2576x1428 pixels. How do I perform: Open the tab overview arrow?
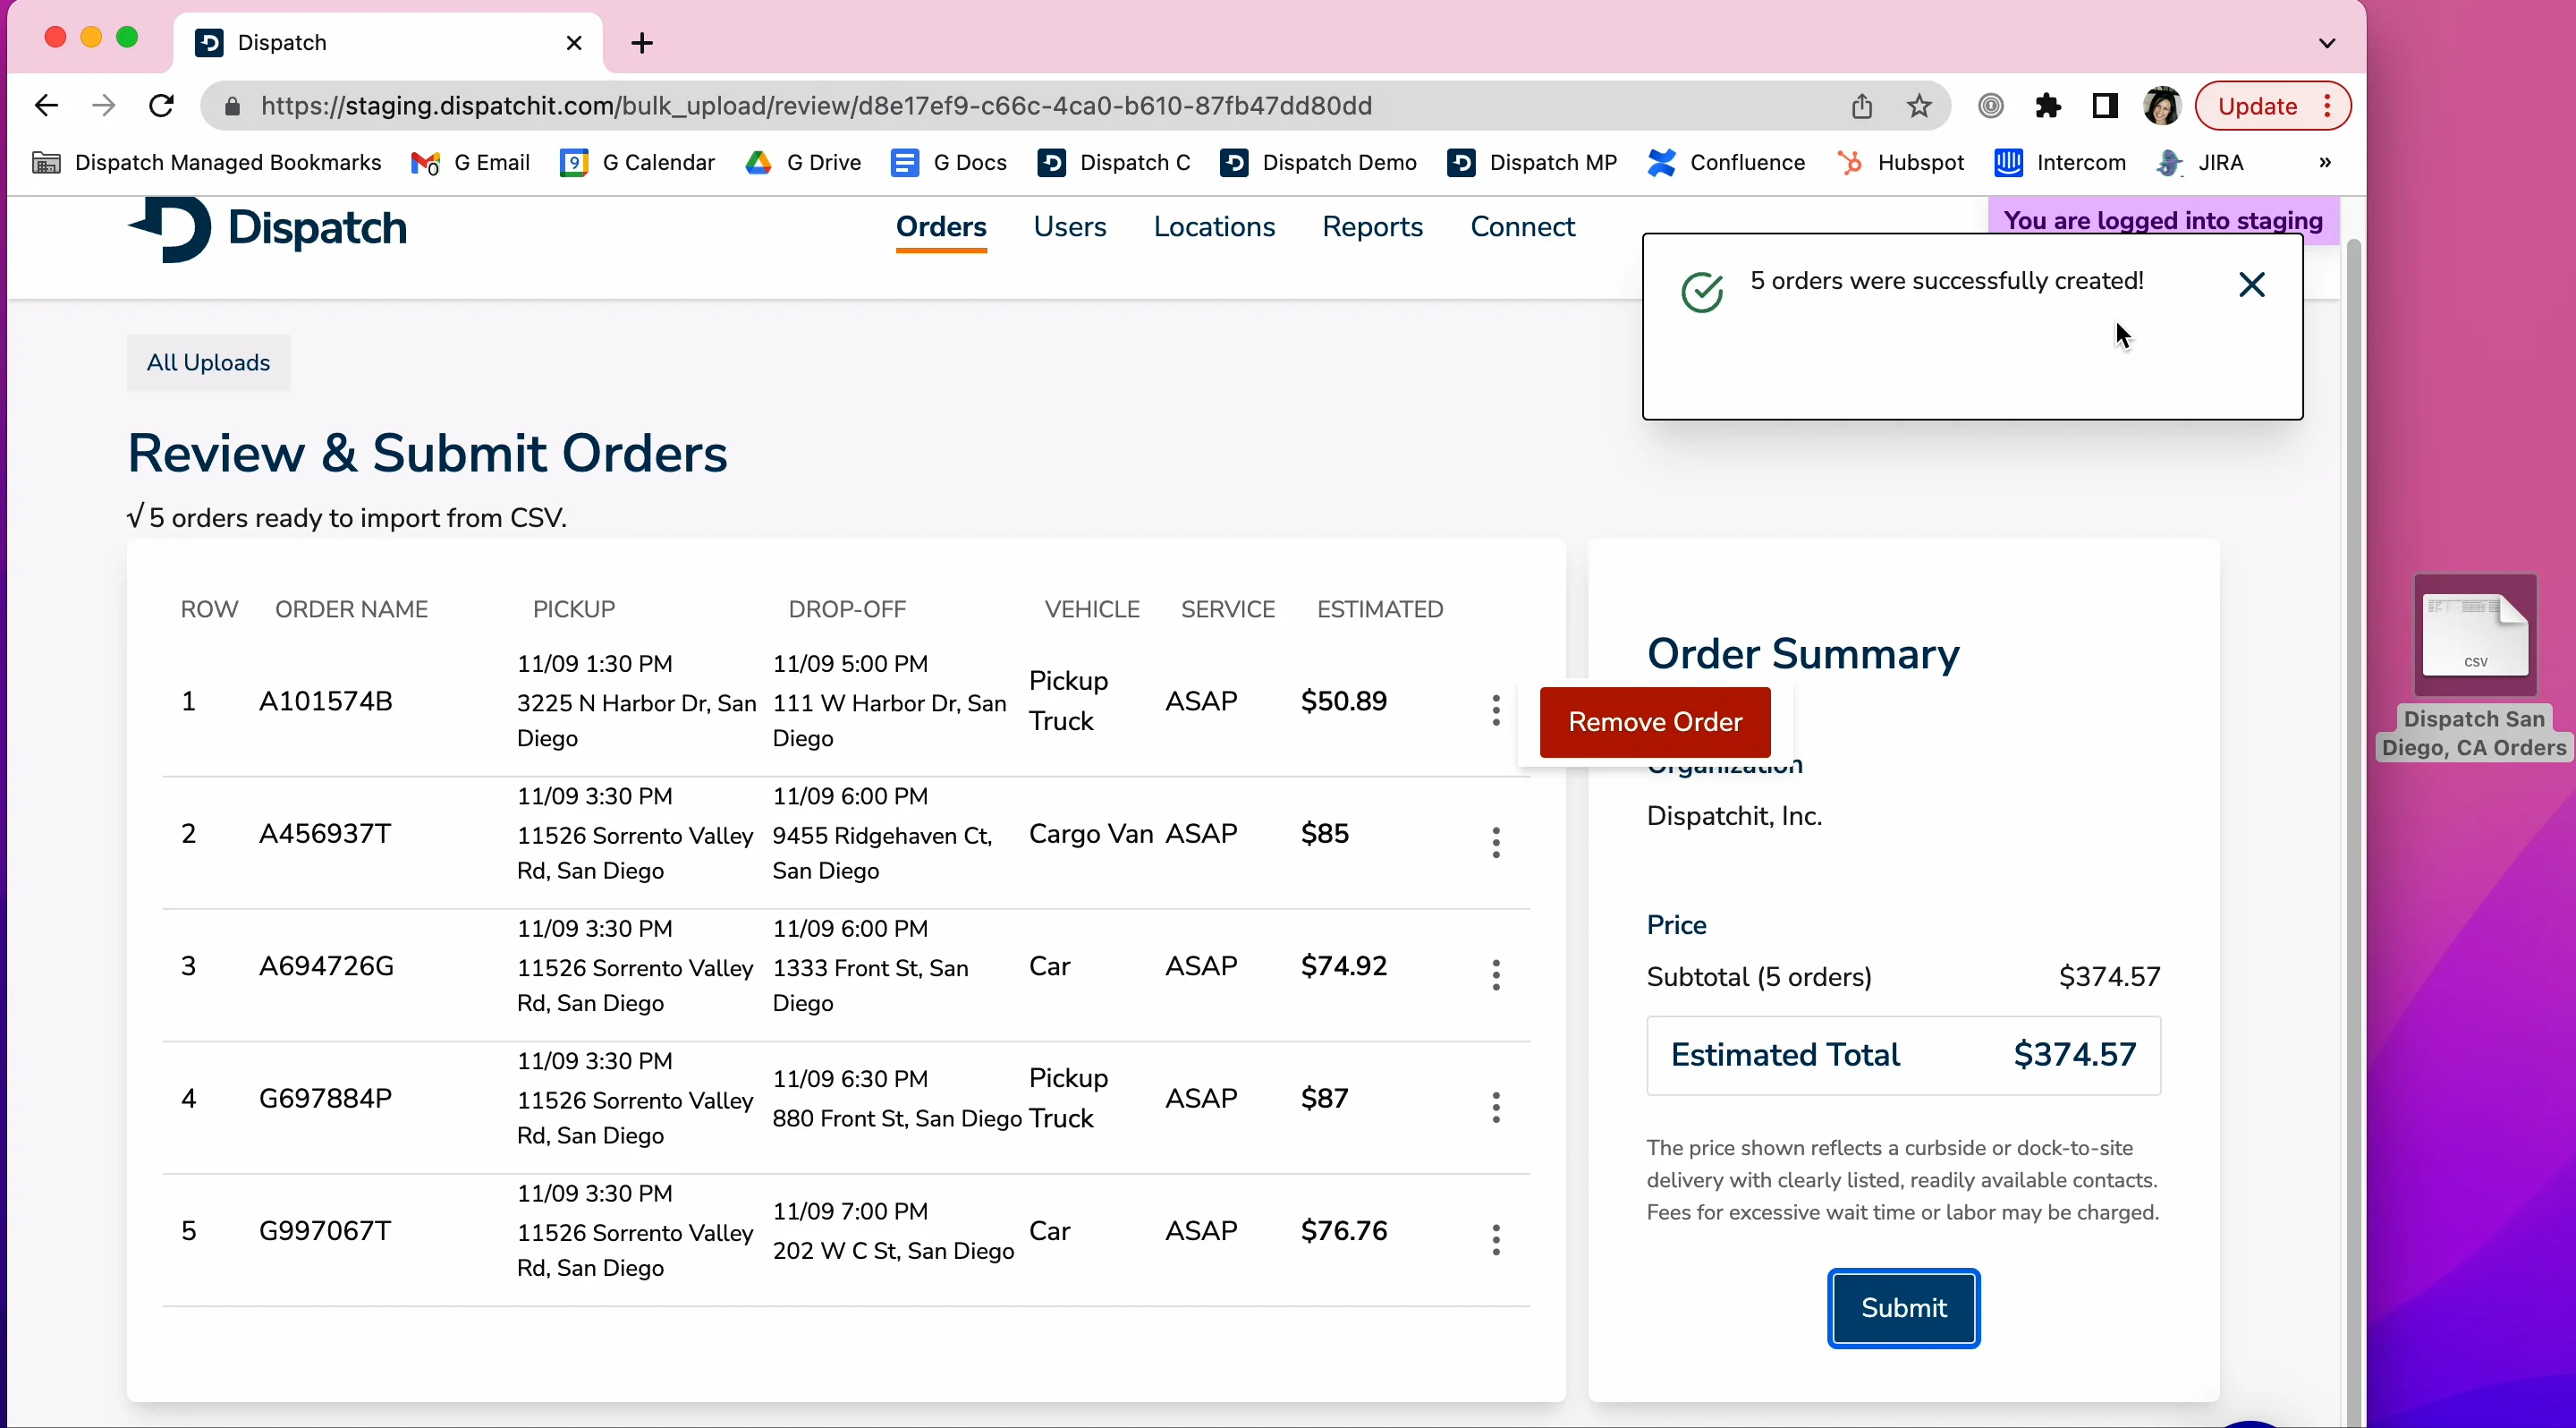coord(2327,42)
